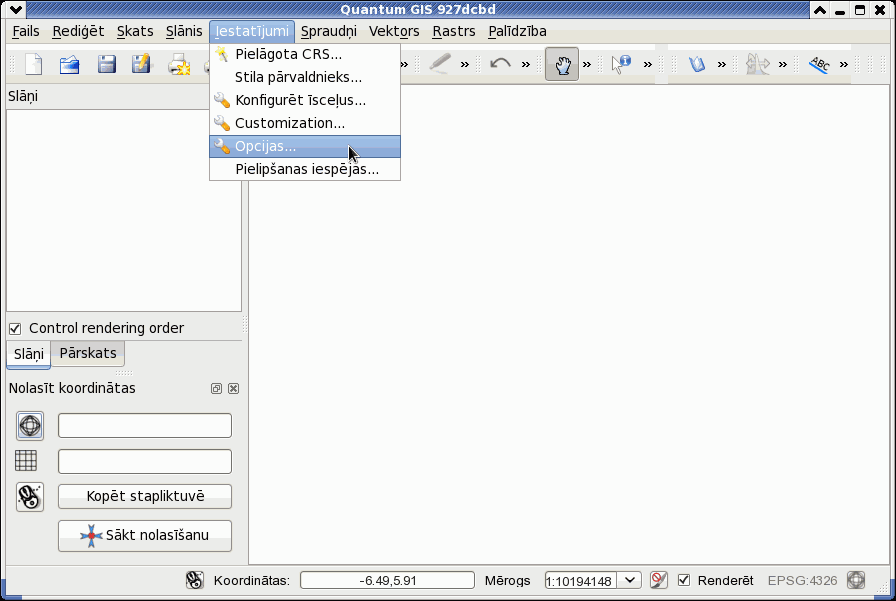Open the Mērogs scale dropdown arrow
896x601 pixels.
click(630, 580)
